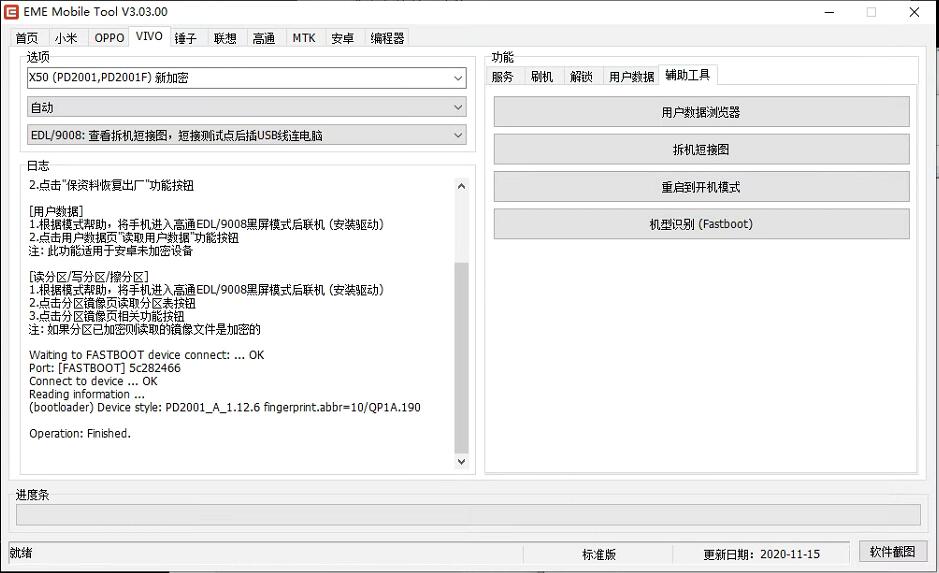Click the 就绪 status text
The height and width of the screenshot is (573, 939).
coord(21,553)
